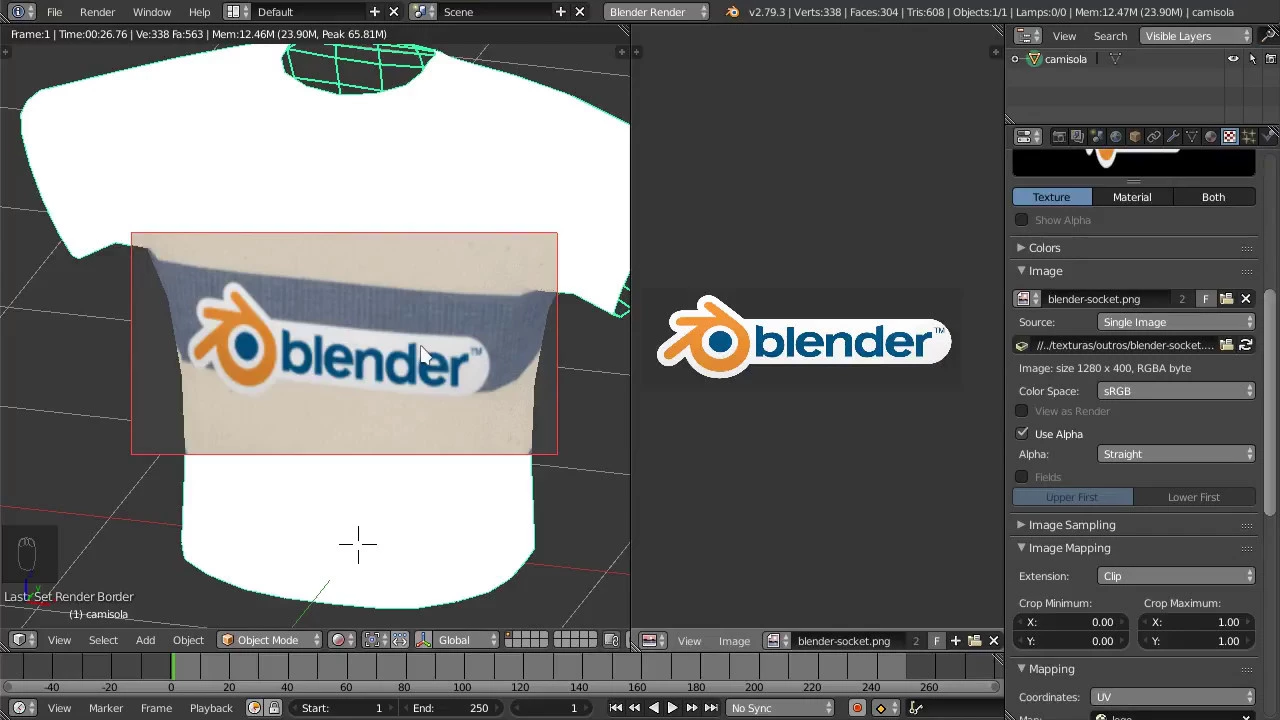Open the Coordinates dropdown showing UV

1172,697
